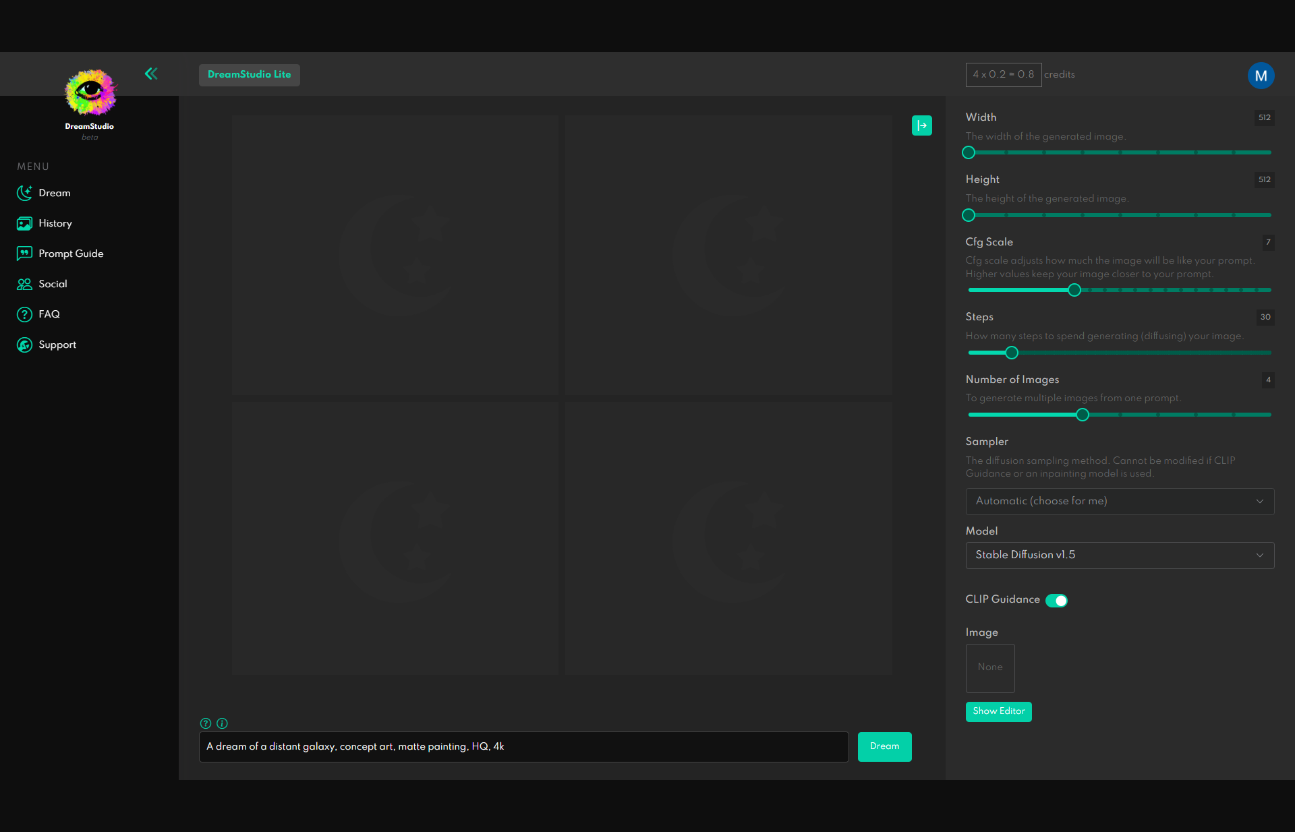Click the help question icon above prompt
The width and height of the screenshot is (1295, 832).
tap(206, 723)
